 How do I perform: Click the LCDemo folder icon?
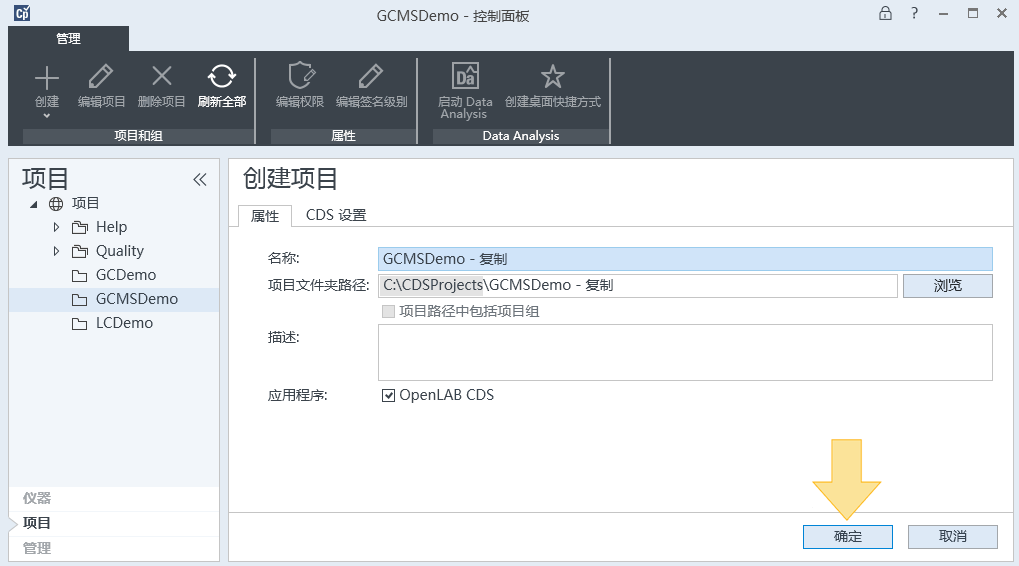click(x=80, y=324)
